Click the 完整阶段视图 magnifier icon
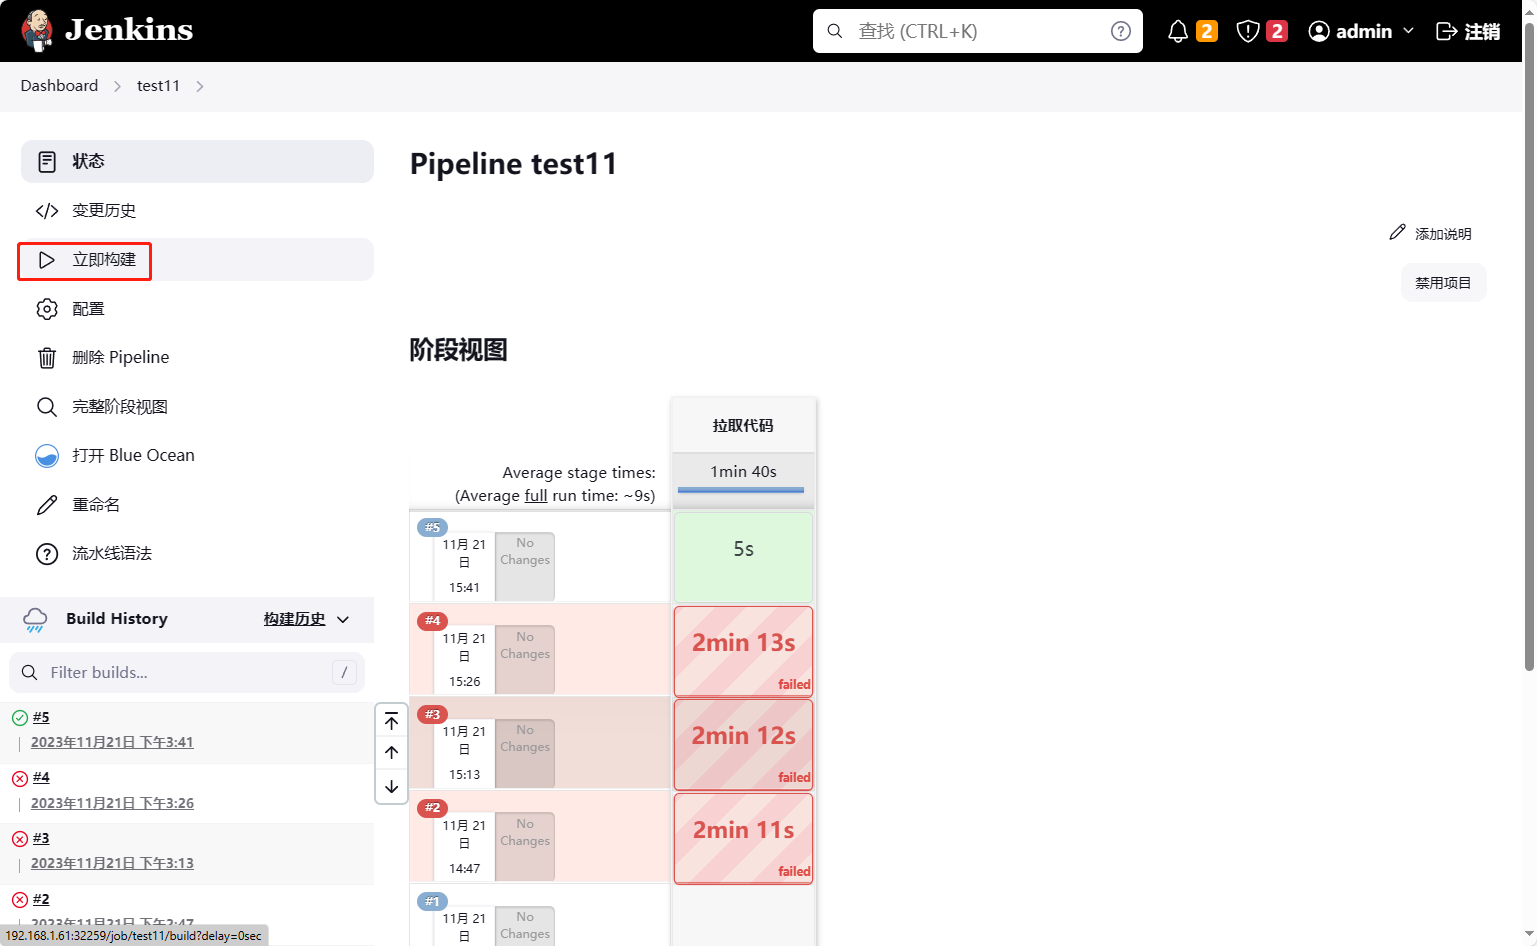Screen dimensions: 1537x946 tap(47, 407)
